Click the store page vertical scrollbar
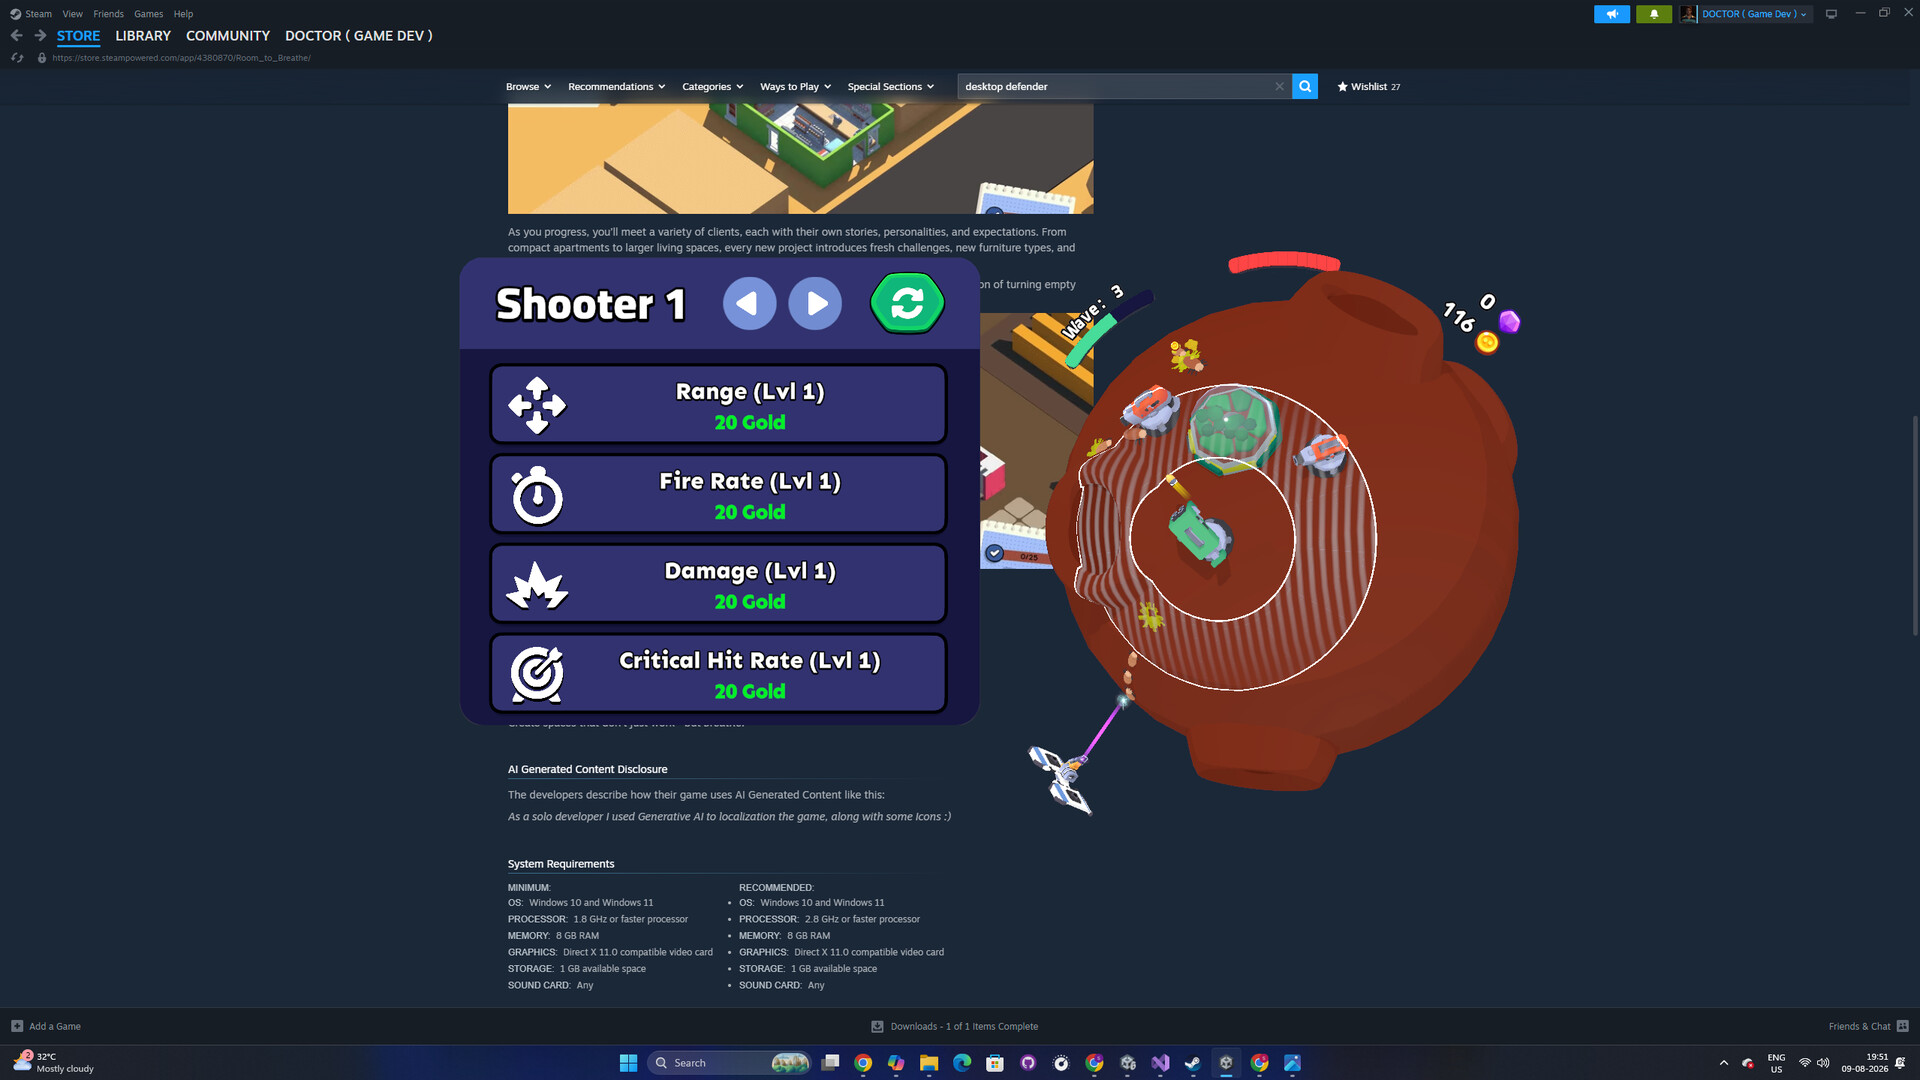Viewport: 1920px width, 1080px height. 1915,525
